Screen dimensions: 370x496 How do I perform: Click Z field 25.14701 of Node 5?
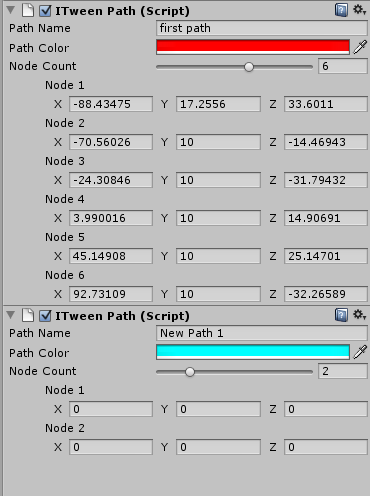pos(326,256)
